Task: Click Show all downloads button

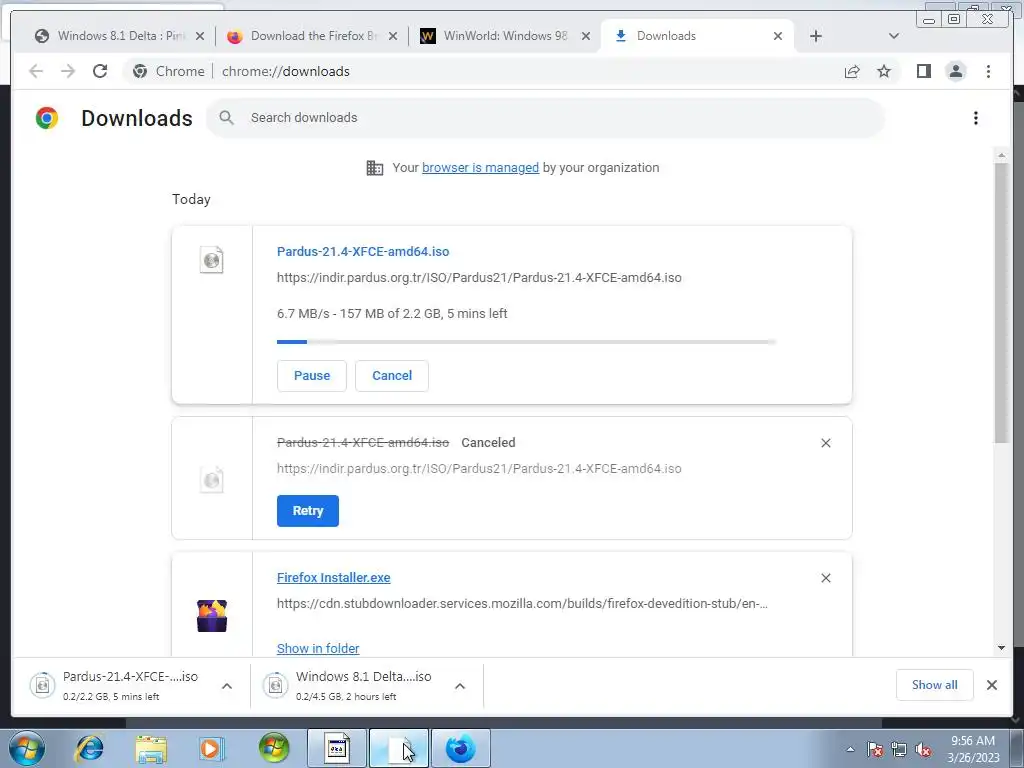Action: pyautogui.click(x=935, y=685)
